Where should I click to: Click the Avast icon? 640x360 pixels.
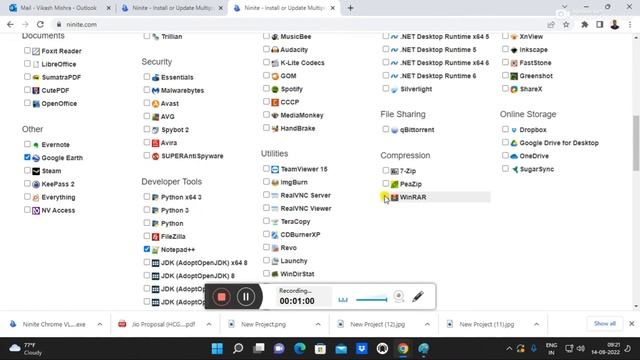click(156, 104)
